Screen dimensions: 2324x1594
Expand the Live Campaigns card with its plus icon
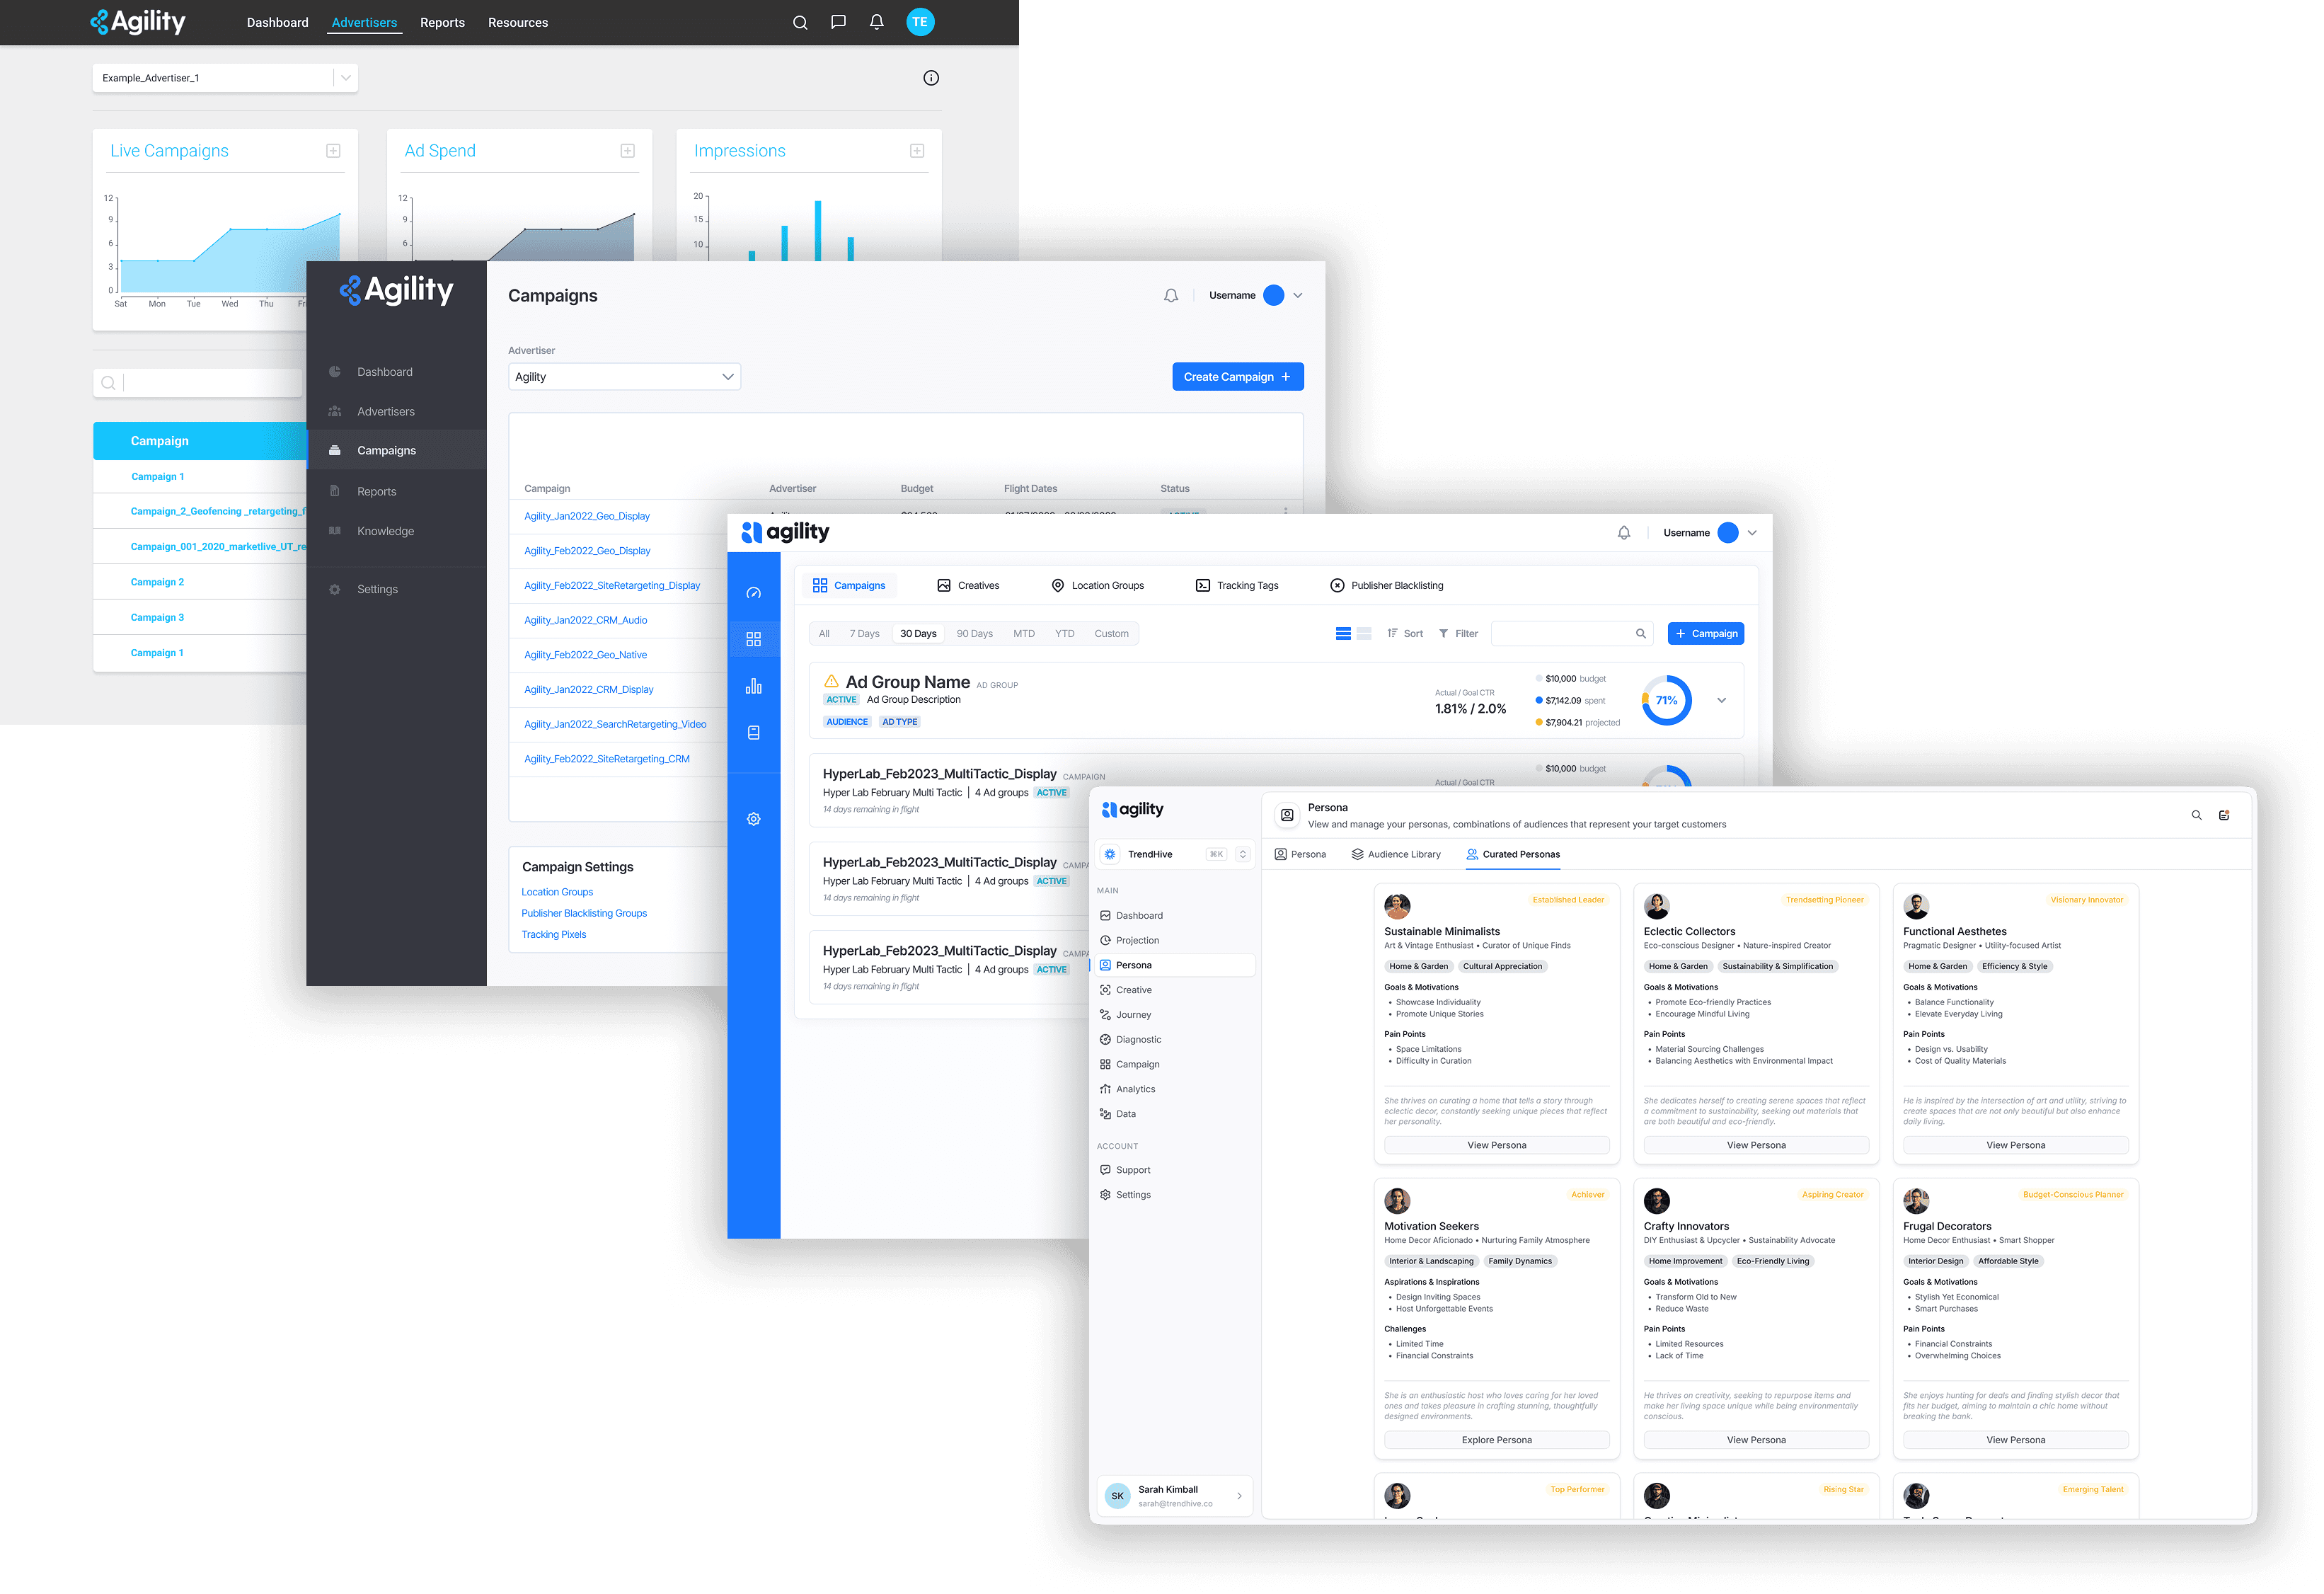click(x=333, y=151)
